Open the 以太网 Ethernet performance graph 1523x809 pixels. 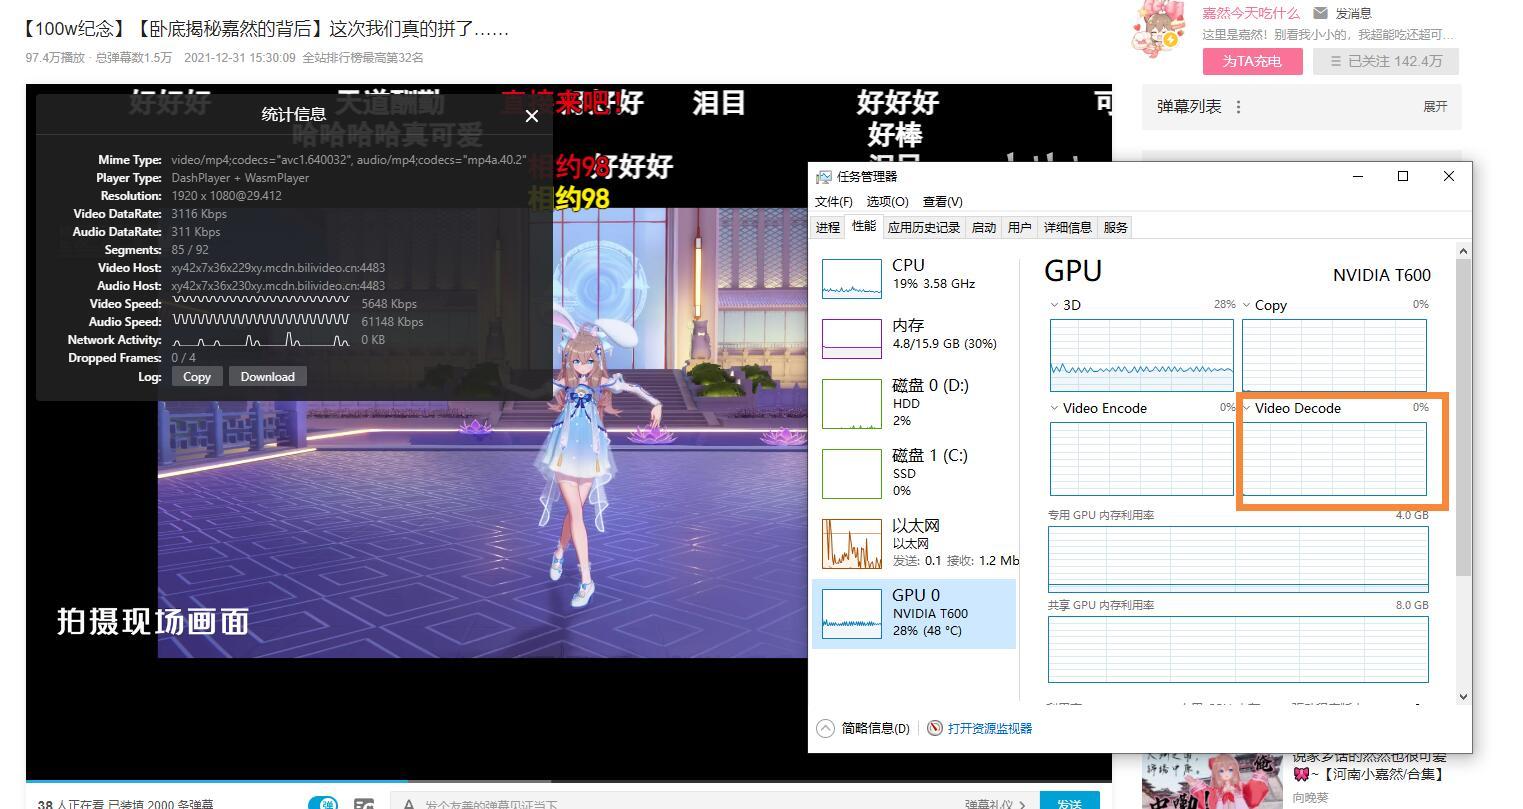click(851, 543)
